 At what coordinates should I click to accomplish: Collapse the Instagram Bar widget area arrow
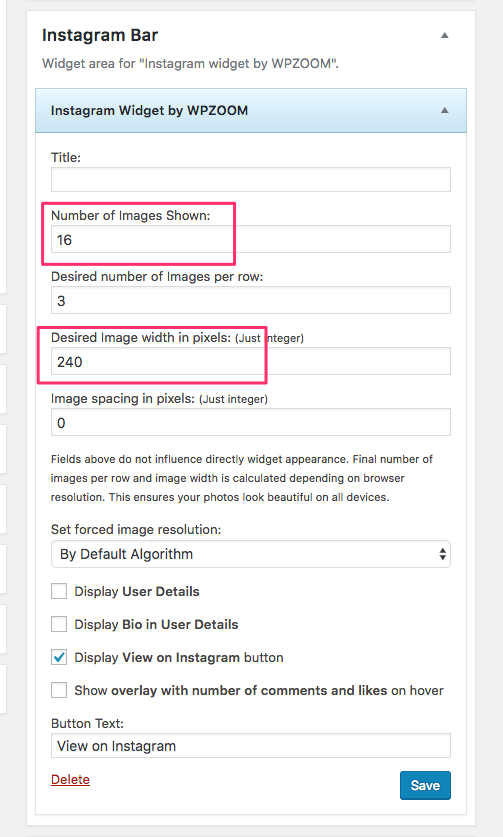coord(444,35)
